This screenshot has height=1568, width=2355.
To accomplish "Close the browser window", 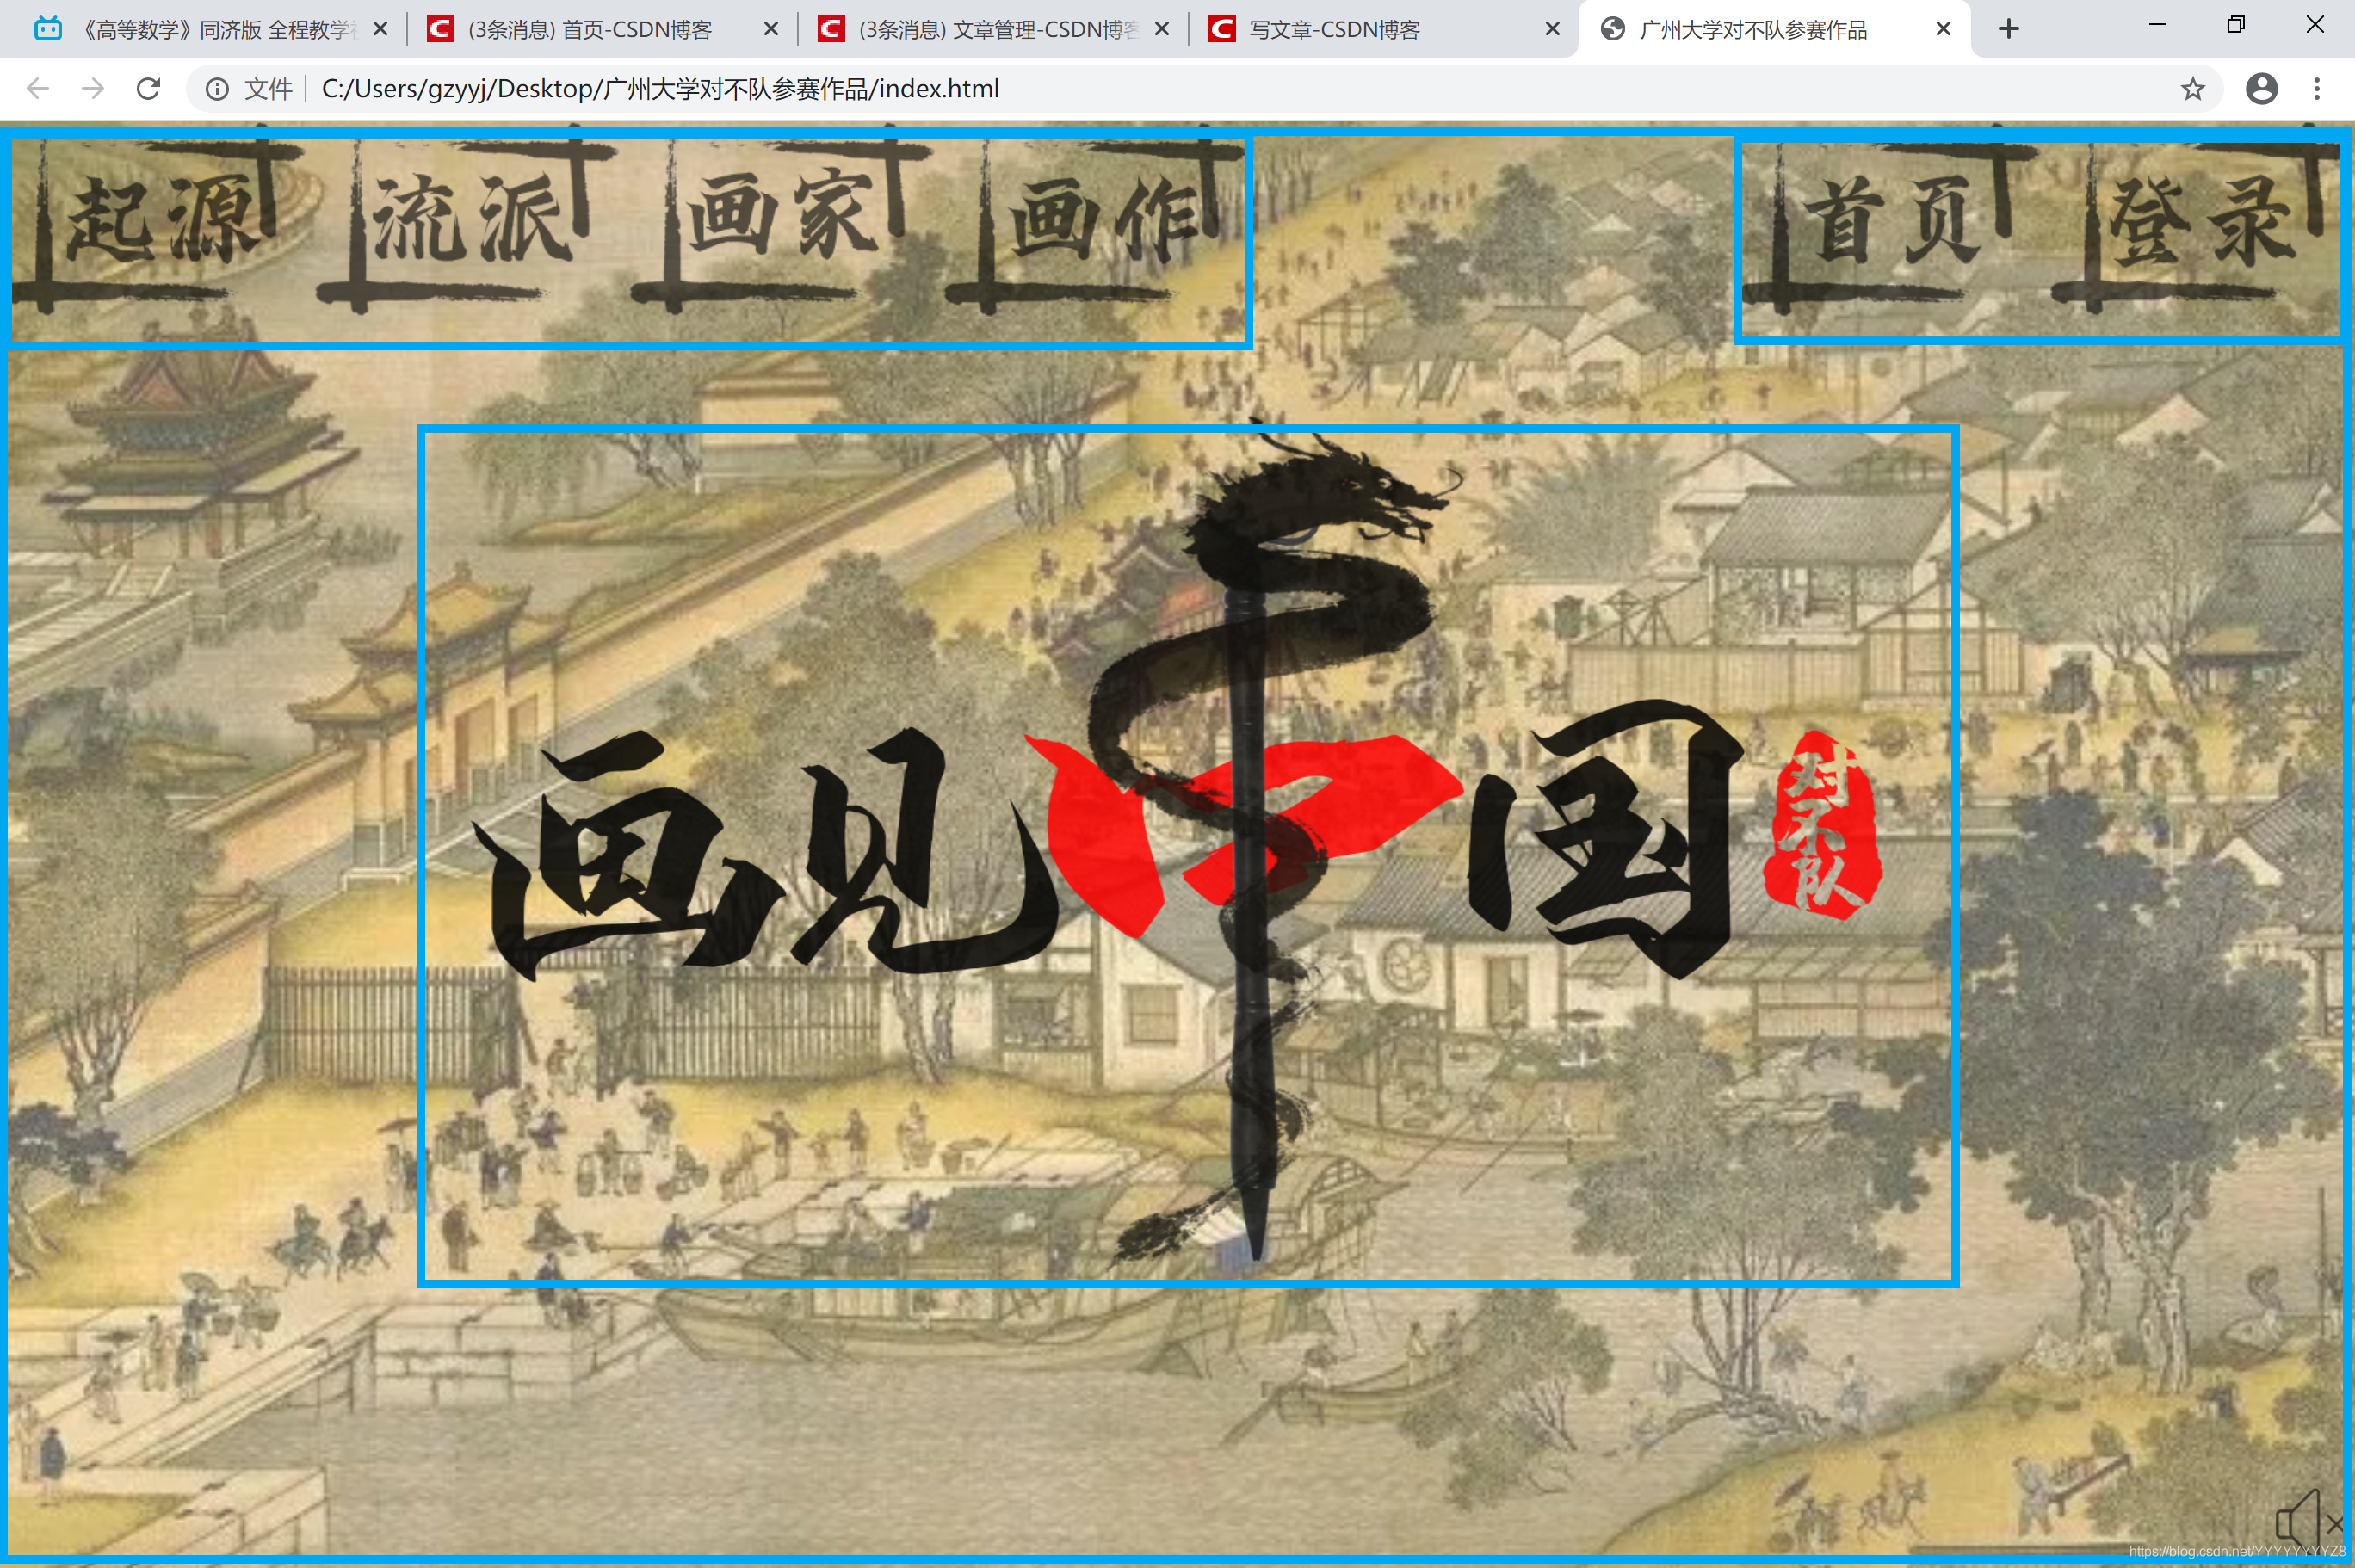I will pyautogui.click(x=2315, y=25).
